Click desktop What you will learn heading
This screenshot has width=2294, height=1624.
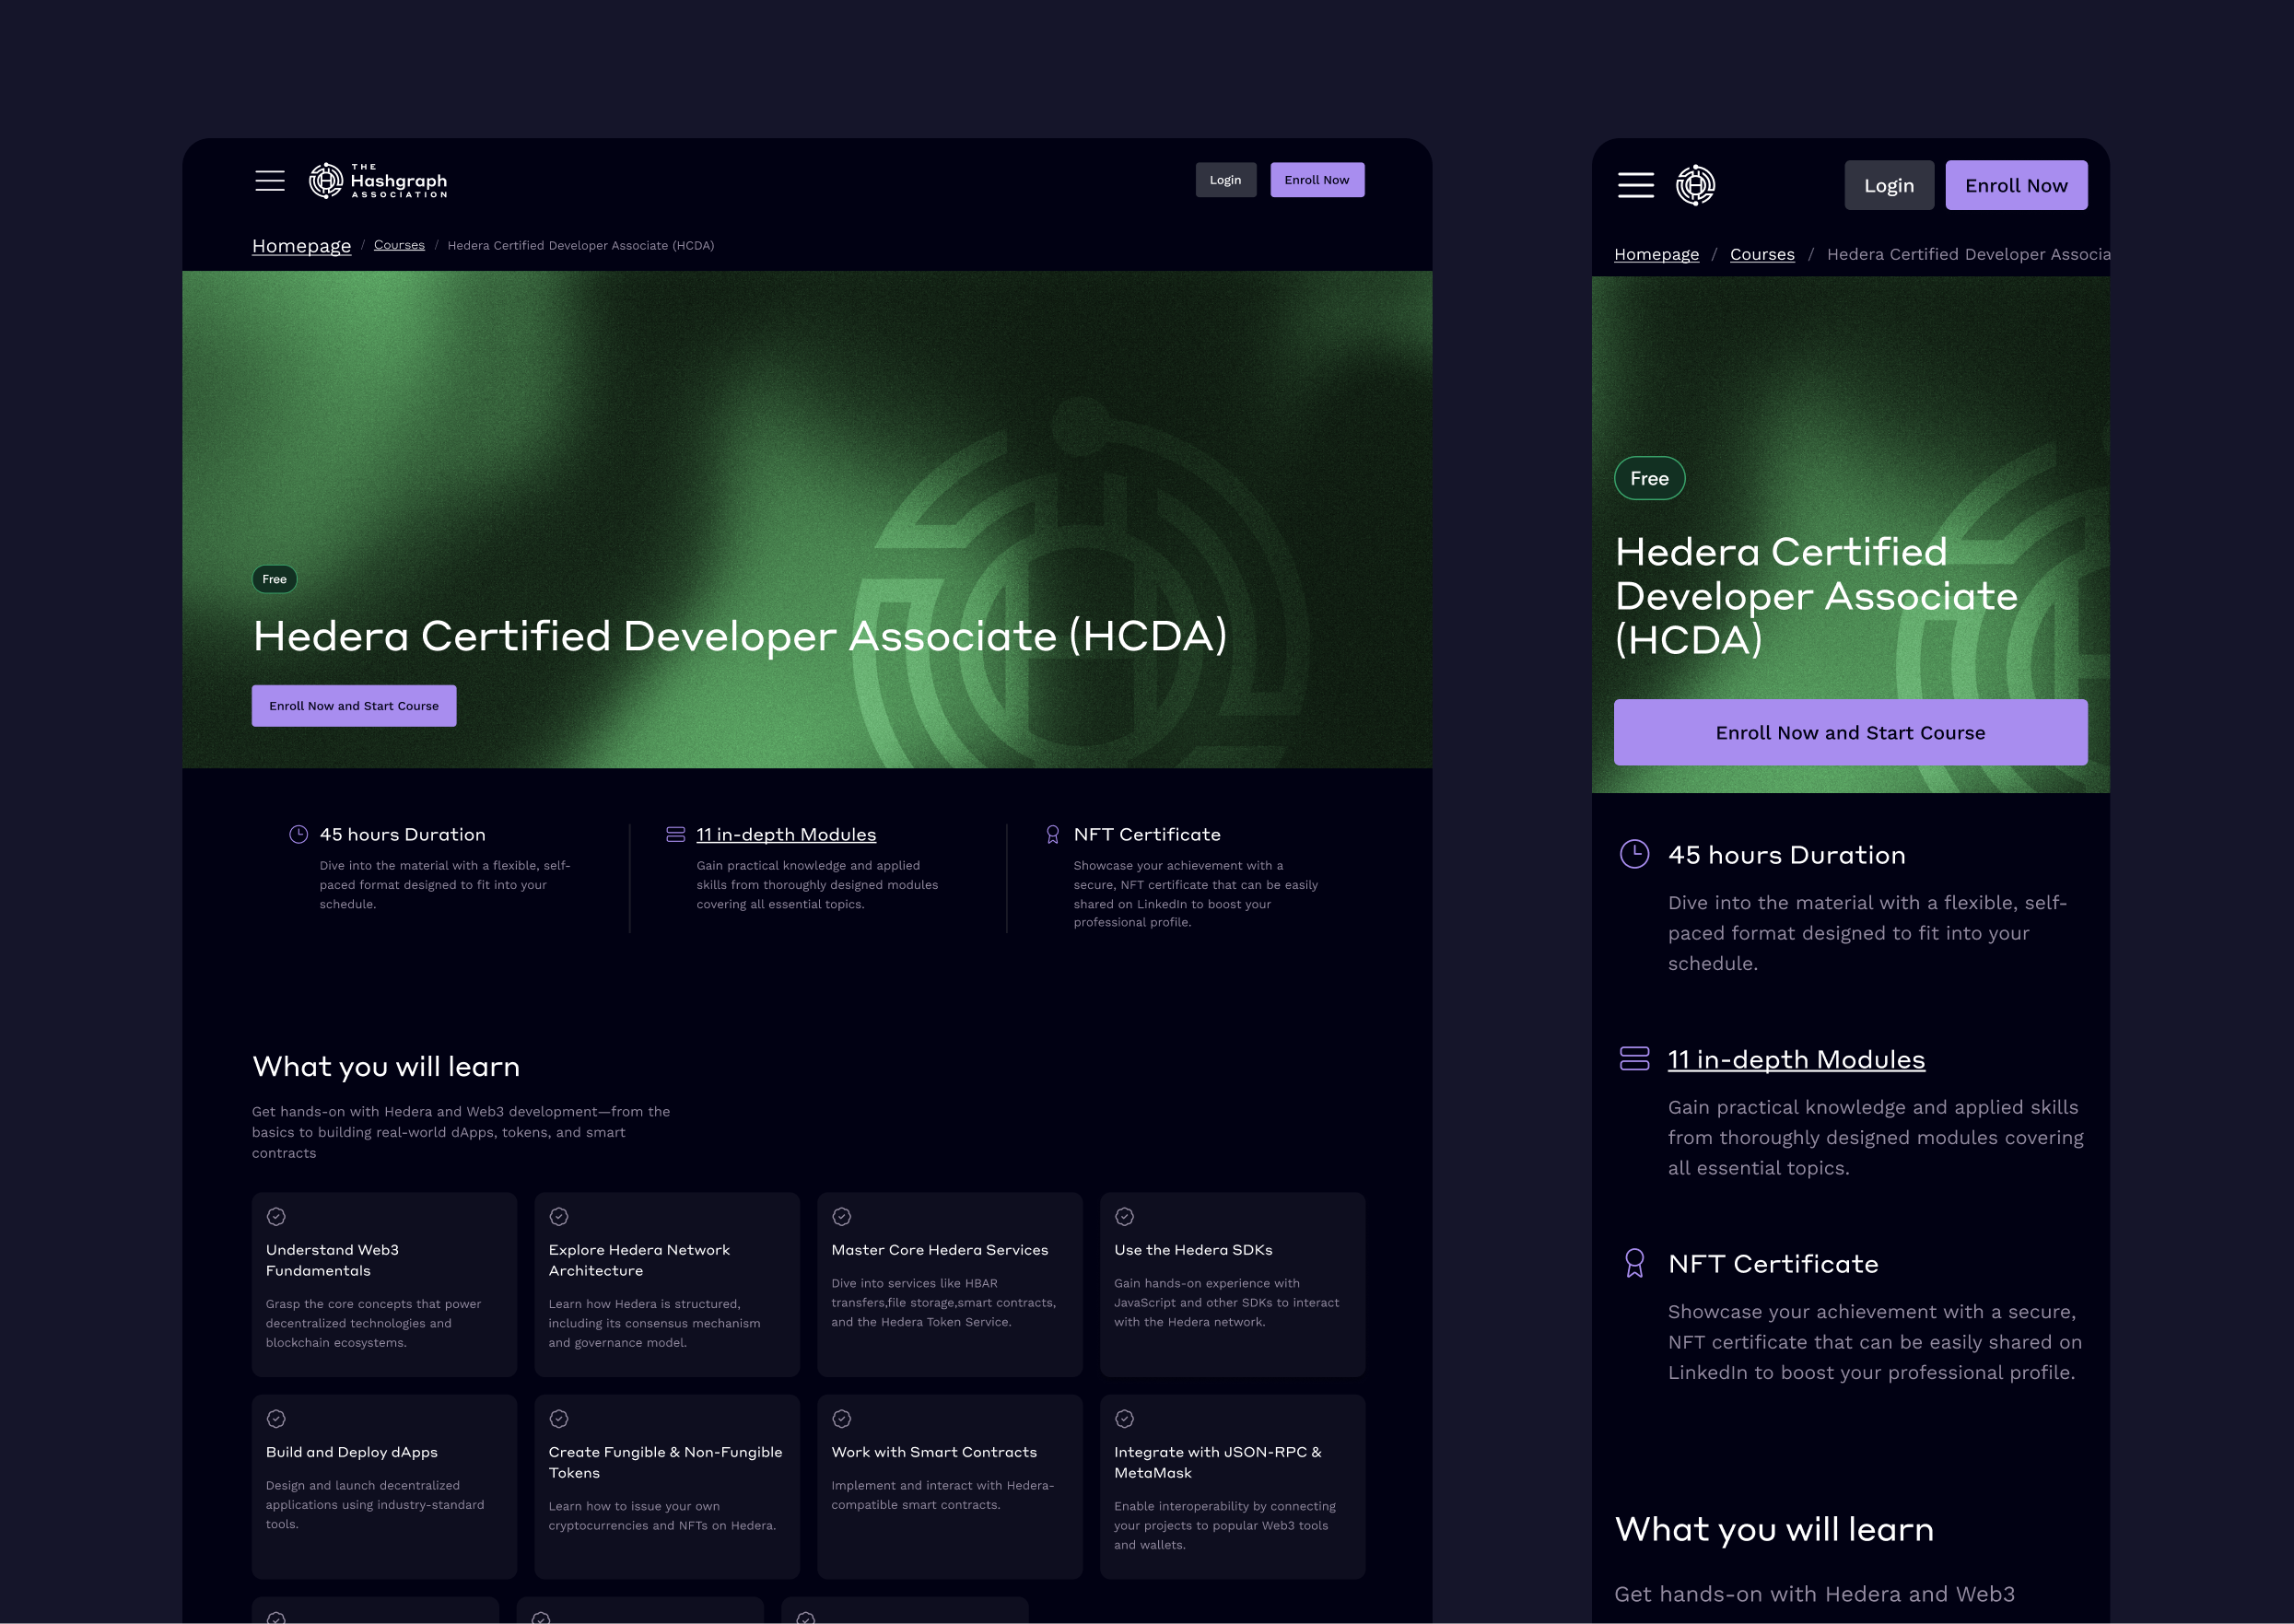[x=386, y=1067]
